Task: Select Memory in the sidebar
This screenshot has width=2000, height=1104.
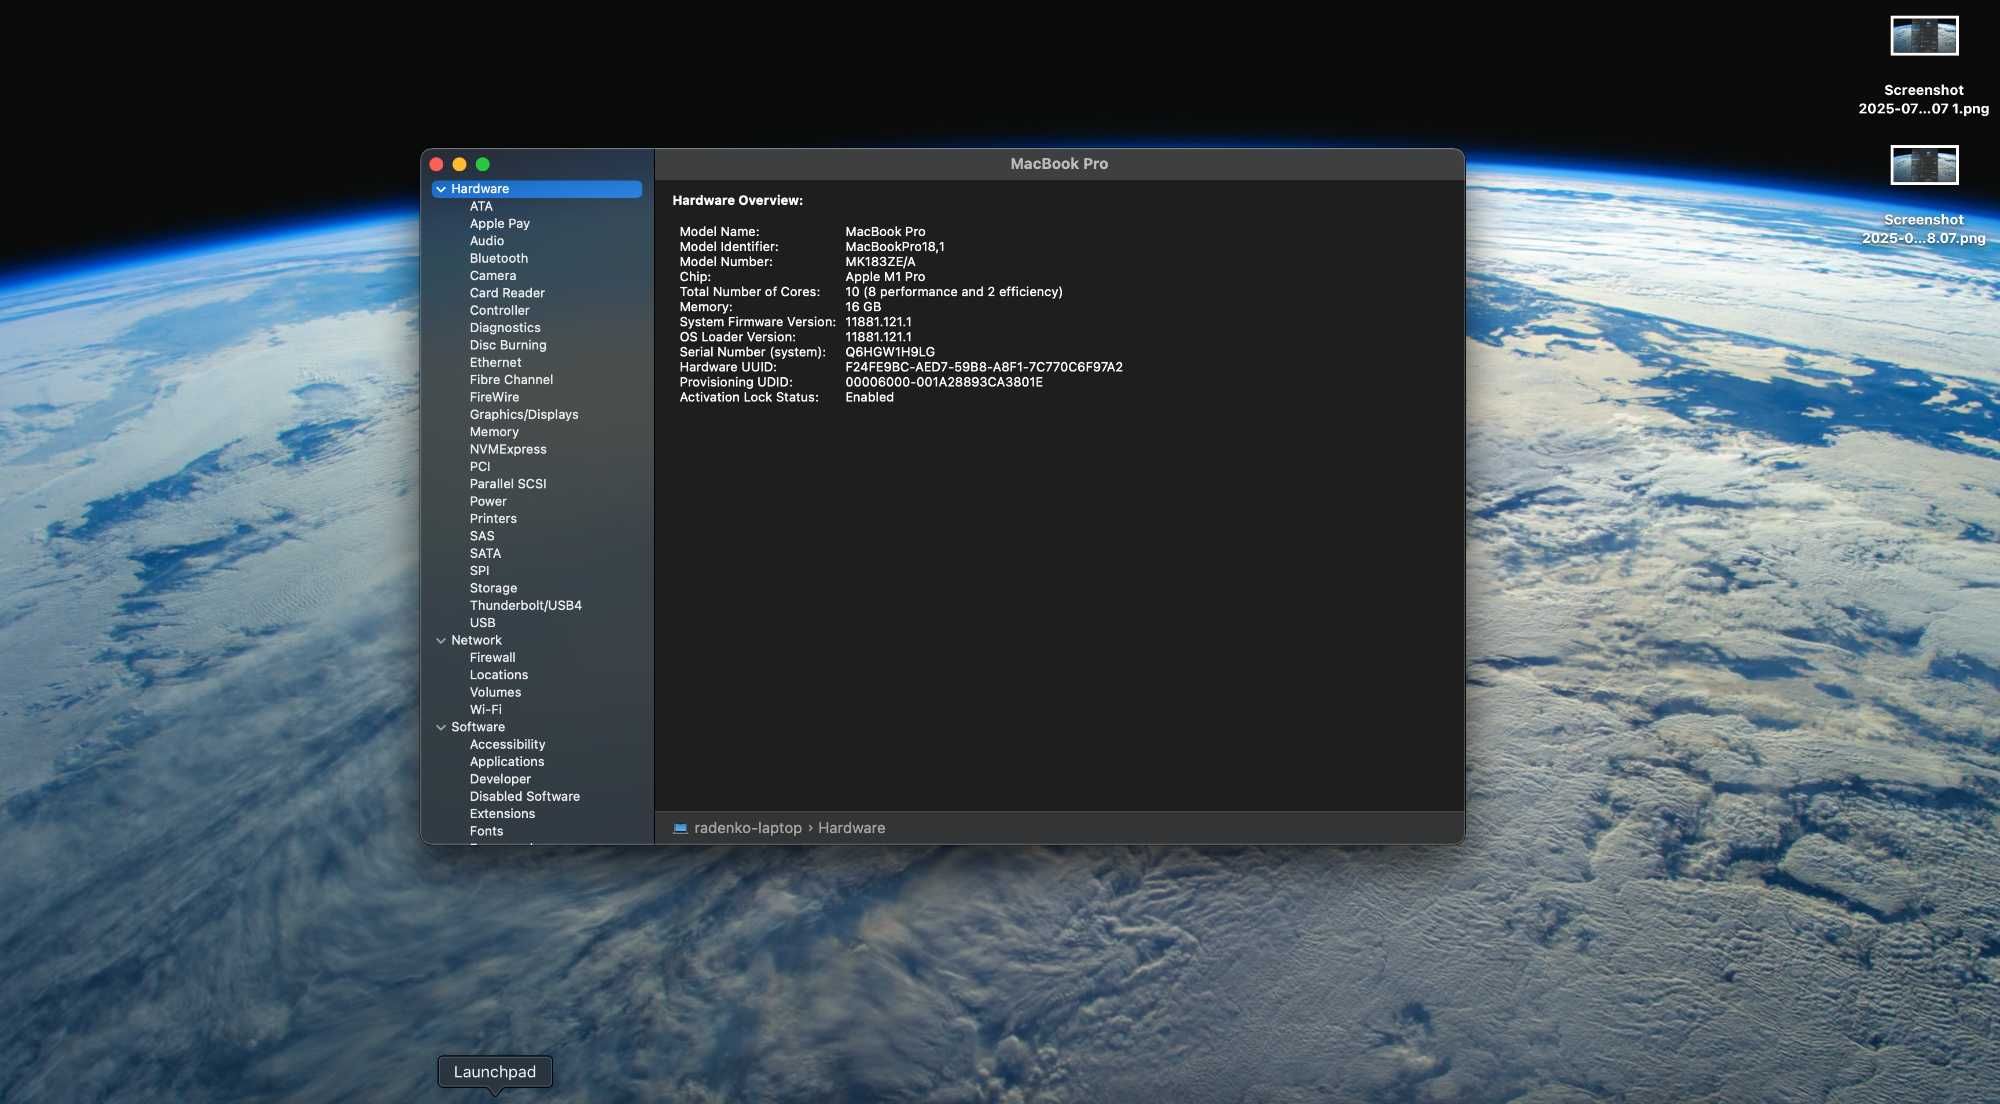Action: point(494,432)
